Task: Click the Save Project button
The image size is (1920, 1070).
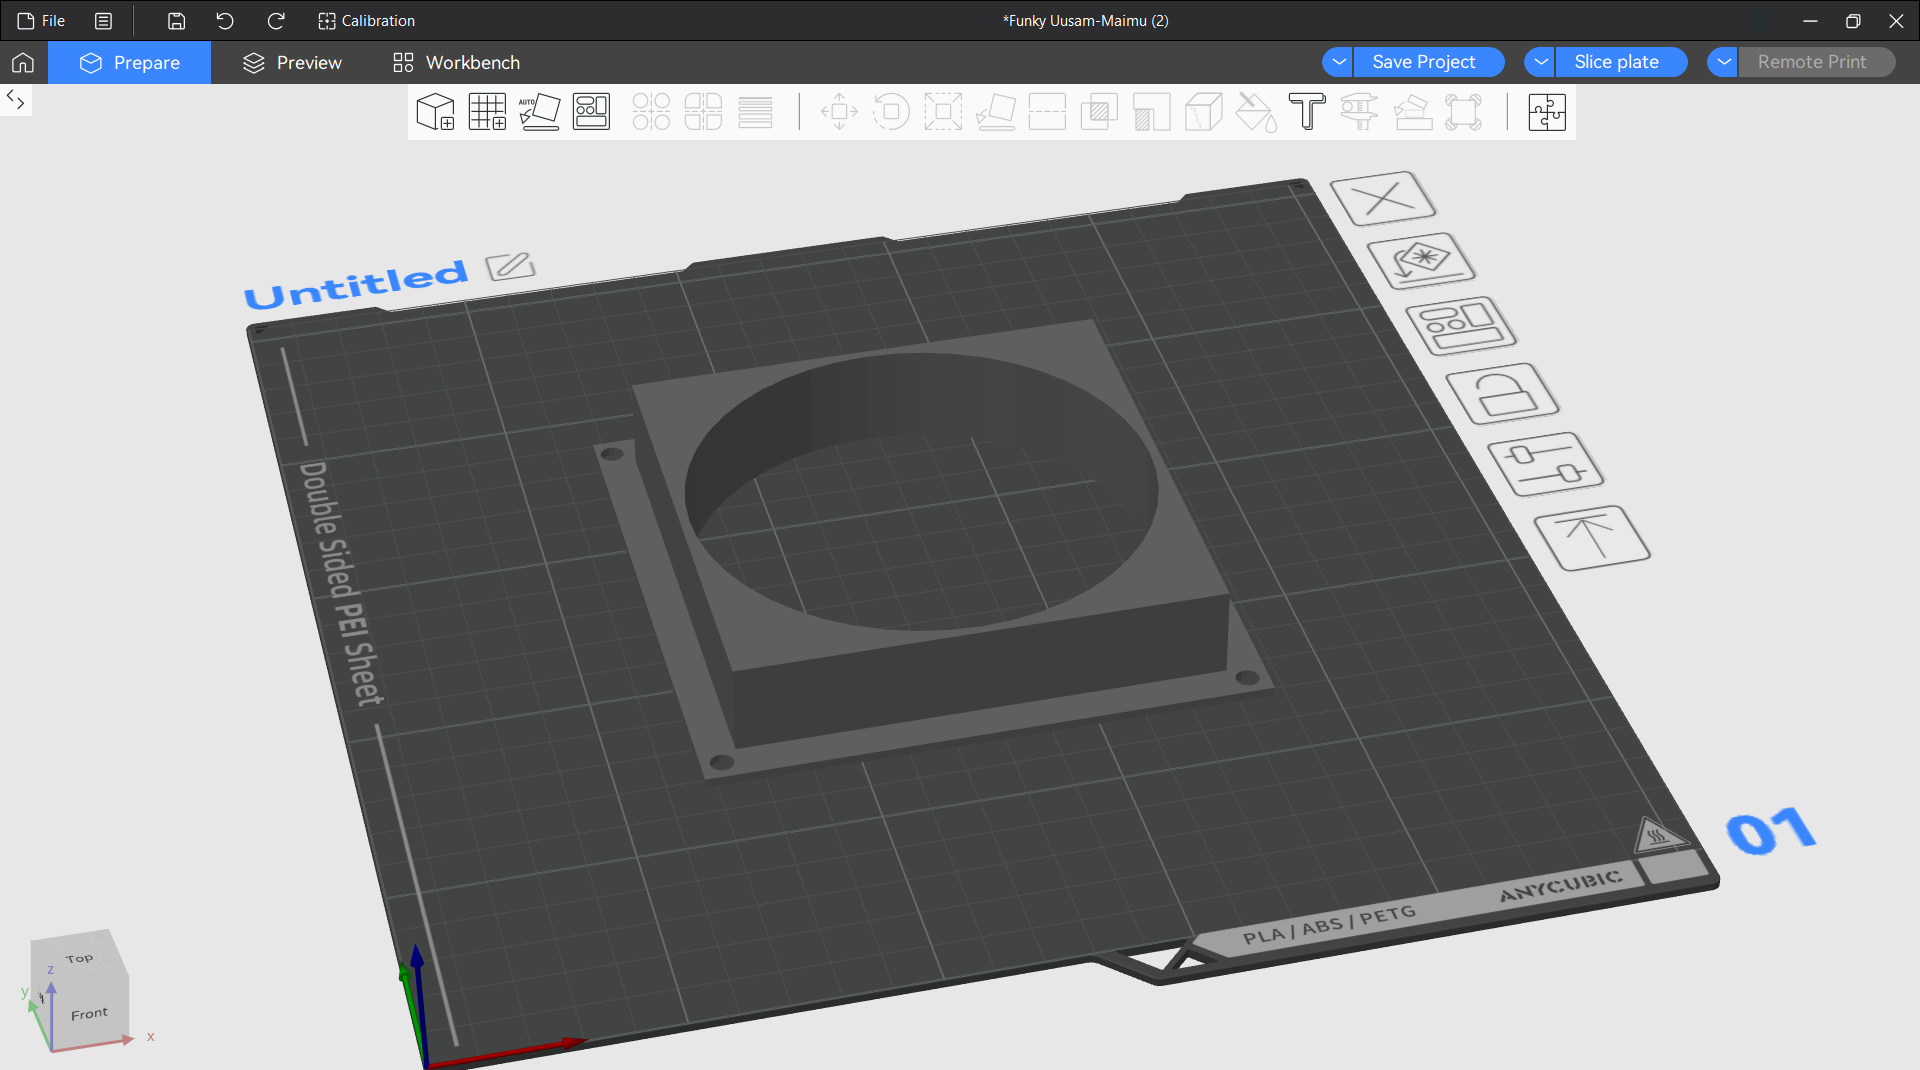Action: (1429, 62)
